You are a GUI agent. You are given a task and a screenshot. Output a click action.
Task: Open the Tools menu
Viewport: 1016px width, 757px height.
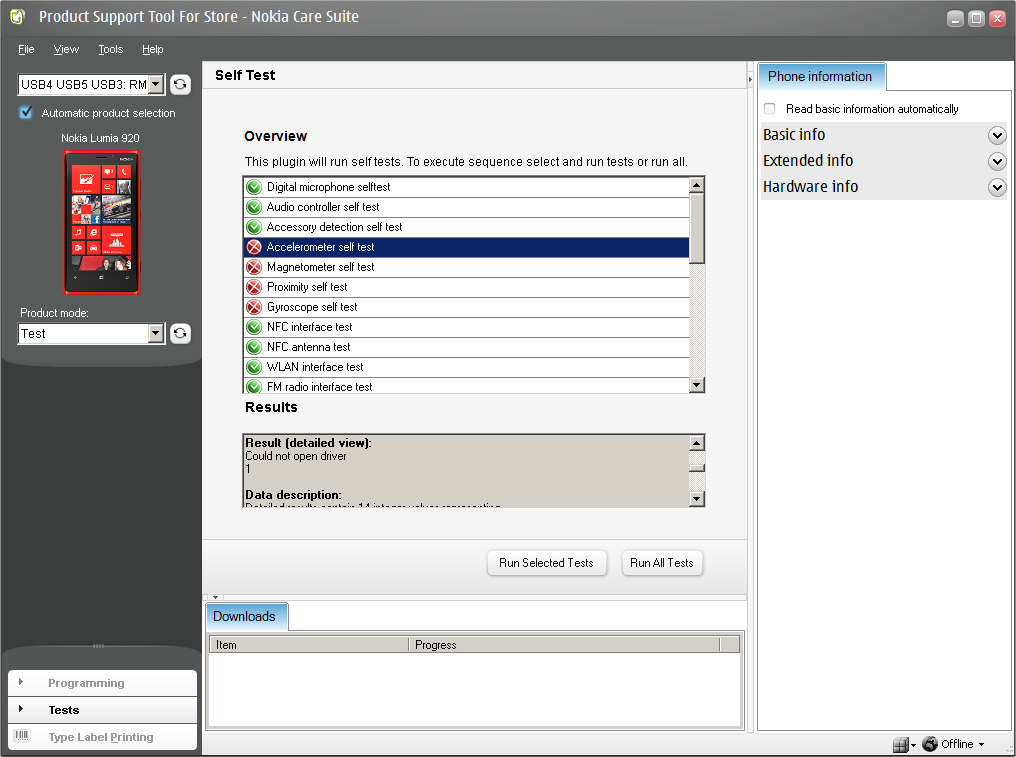pyautogui.click(x=110, y=49)
